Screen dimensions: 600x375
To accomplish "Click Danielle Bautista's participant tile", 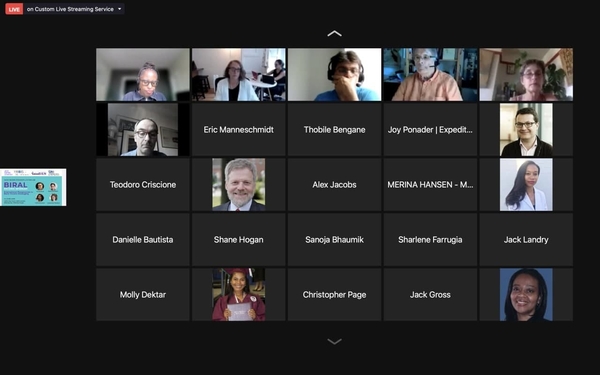I will (143, 240).
